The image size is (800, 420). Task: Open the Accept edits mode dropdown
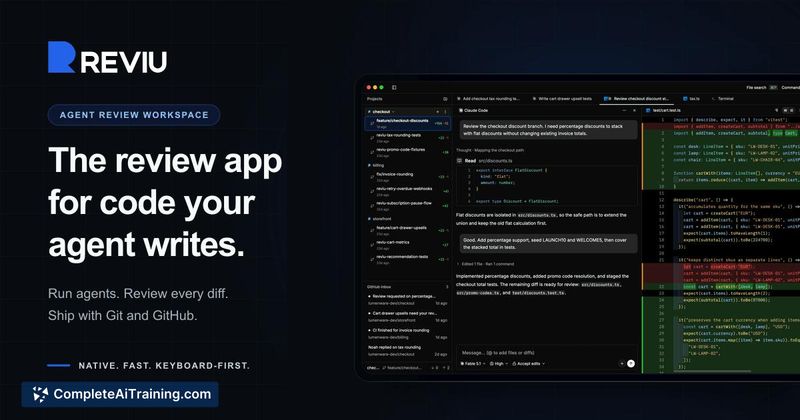528,364
